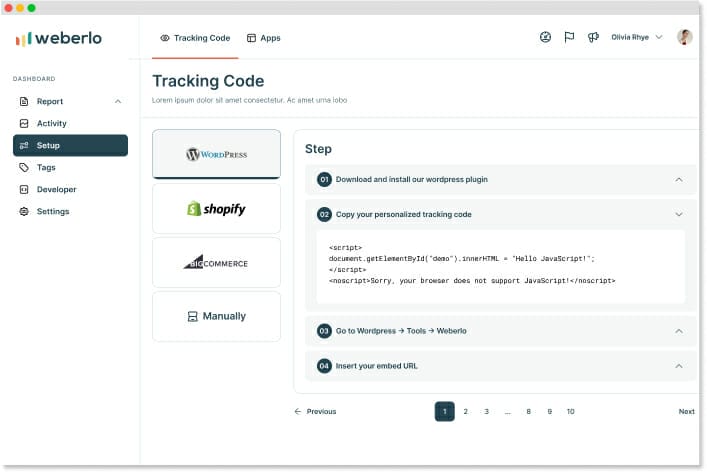The image size is (707, 473).
Task: Select Setup in the sidebar
Action: tap(70, 145)
